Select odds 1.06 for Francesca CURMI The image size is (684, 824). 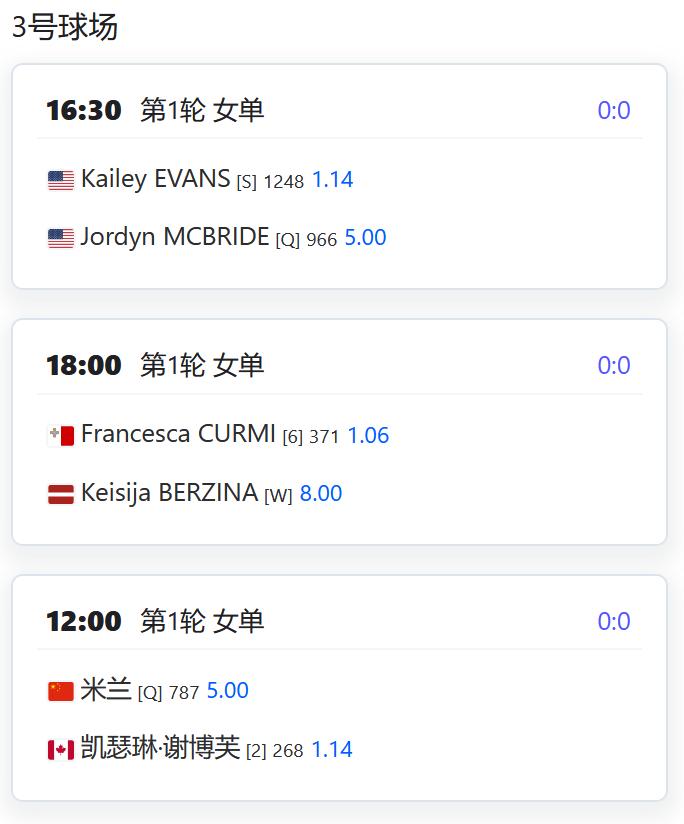click(368, 436)
